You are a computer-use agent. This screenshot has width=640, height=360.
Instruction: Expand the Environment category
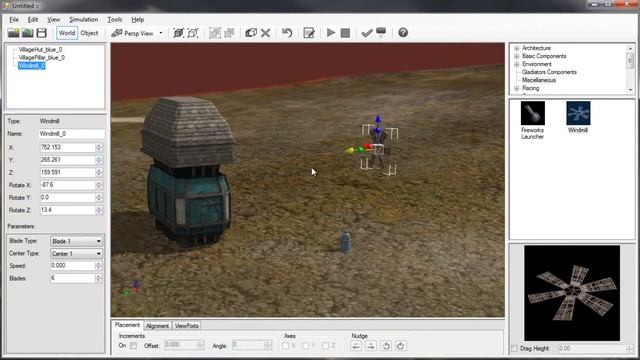tap(517, 64)
